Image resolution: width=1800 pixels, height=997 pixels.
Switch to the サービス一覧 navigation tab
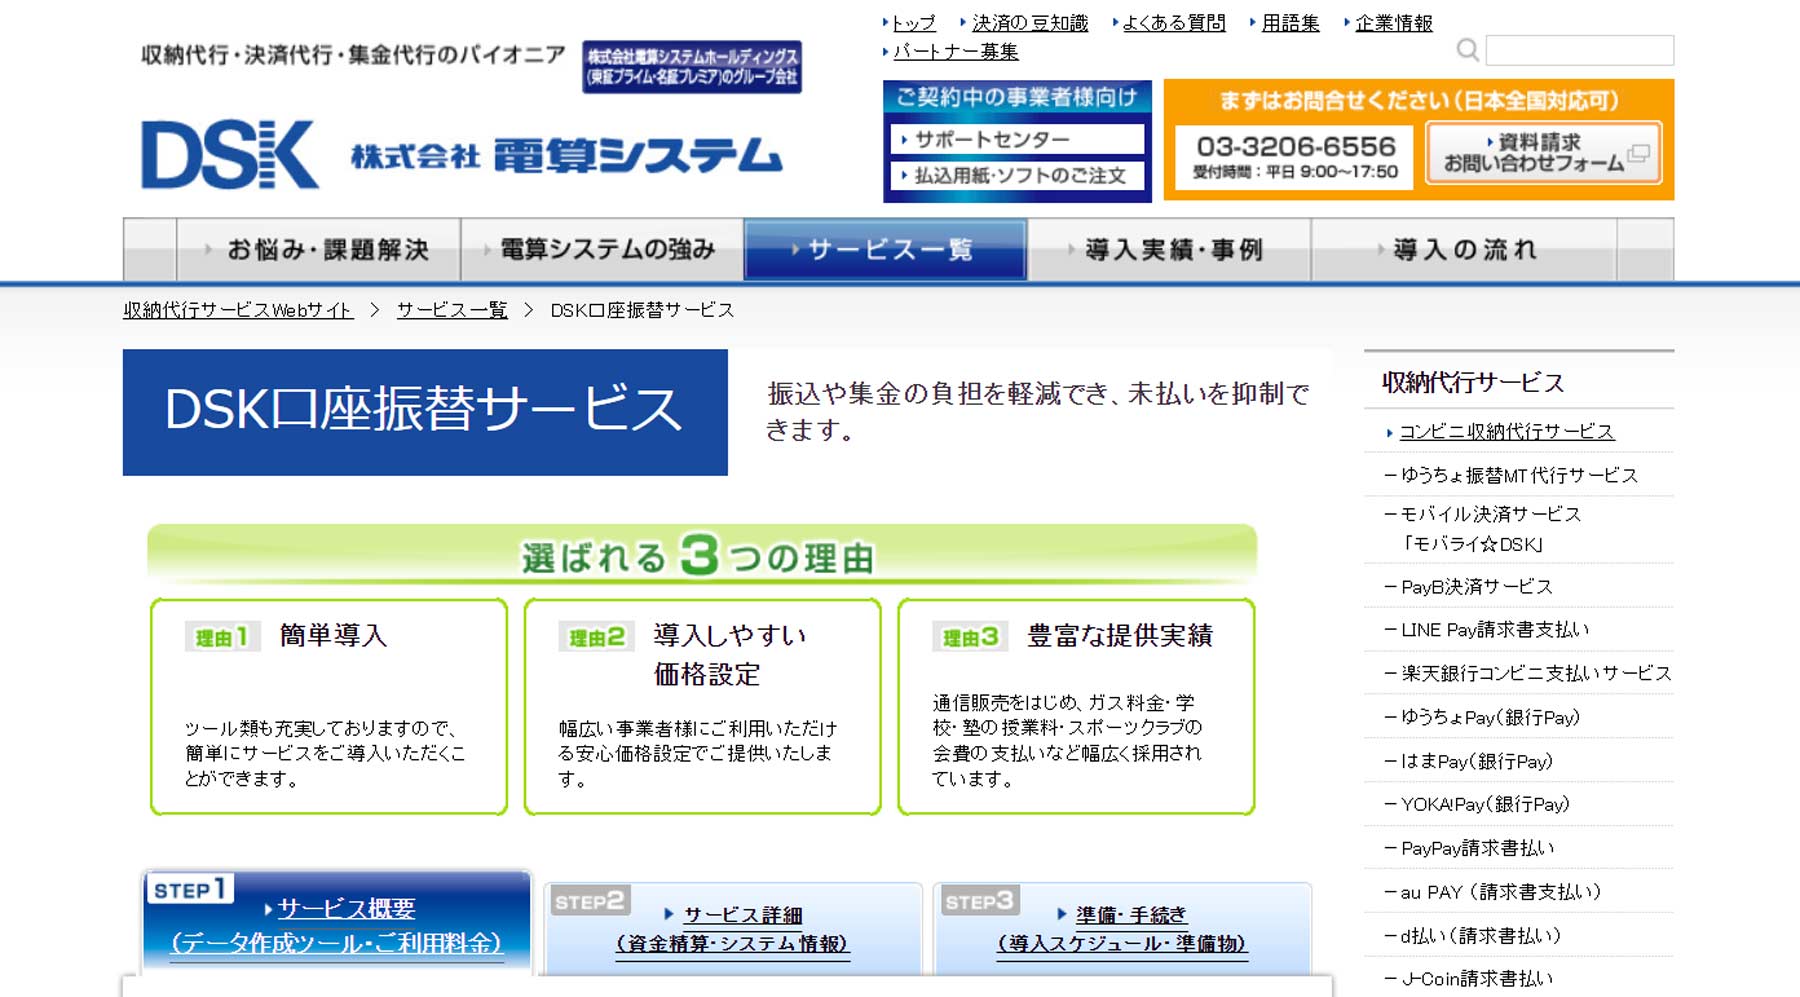tap(888, 250)
